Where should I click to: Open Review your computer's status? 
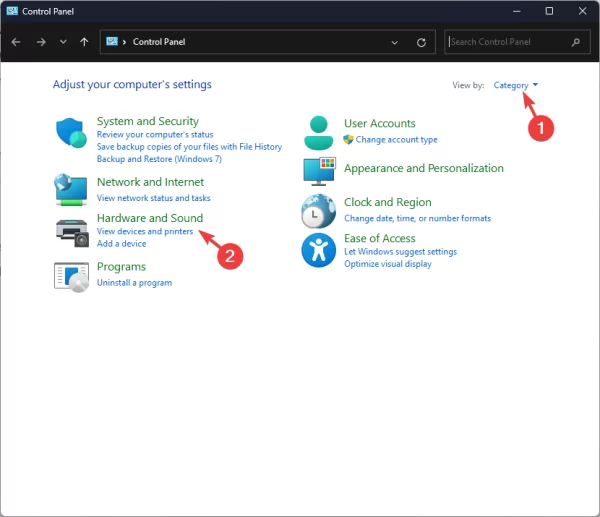[155, 134]
